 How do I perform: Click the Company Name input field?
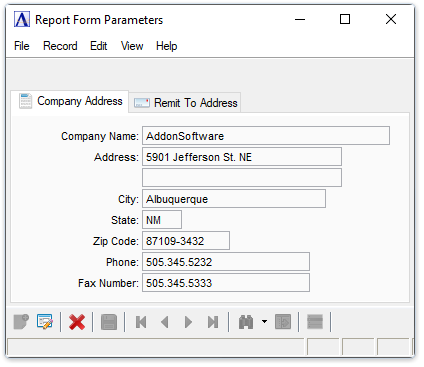pyautogui.click(x=266, y=136)
